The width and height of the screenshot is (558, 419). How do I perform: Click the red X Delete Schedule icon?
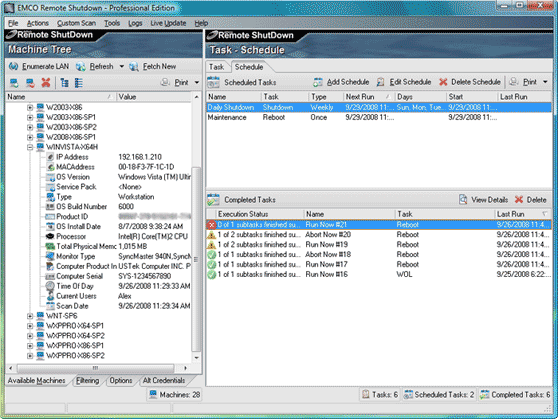coord(443,82)
